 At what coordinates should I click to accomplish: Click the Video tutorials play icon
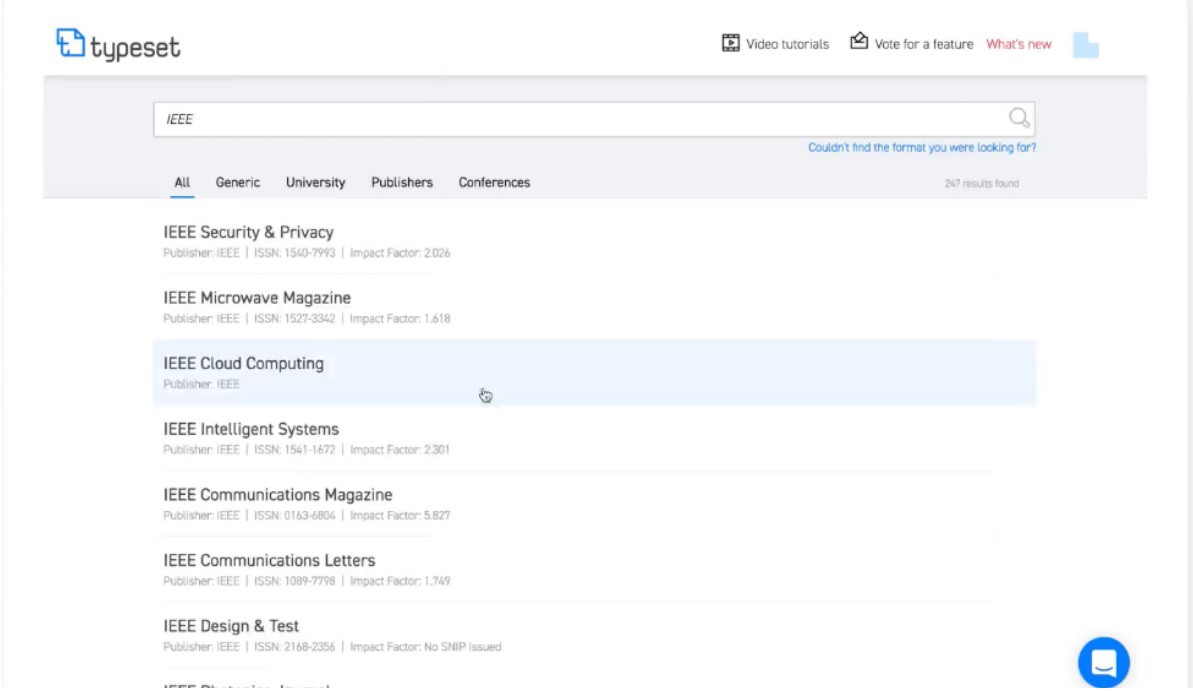pos(730,44)
